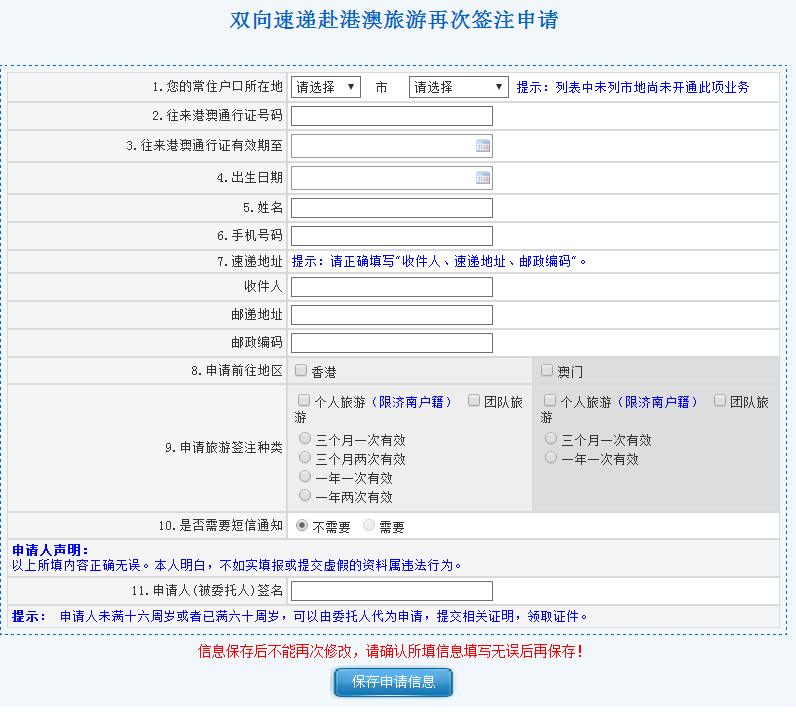
Task: Tick 个人旅游 checkbox under Hong Kong
Action: click(304, 400)
